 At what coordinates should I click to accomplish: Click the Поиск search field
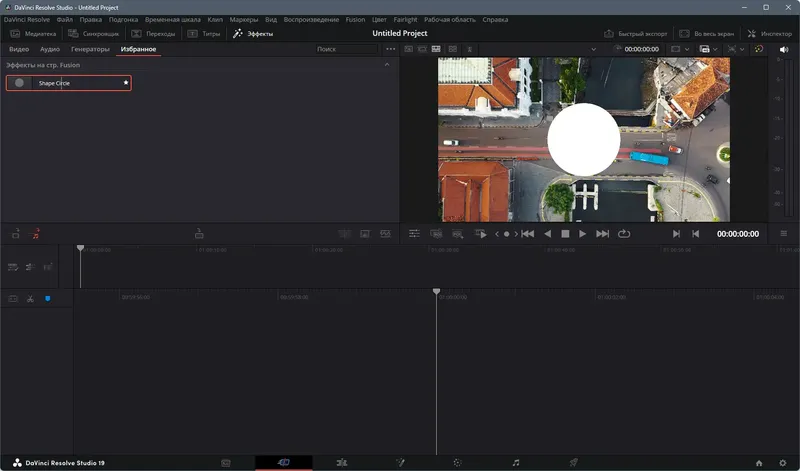point(346,49)
